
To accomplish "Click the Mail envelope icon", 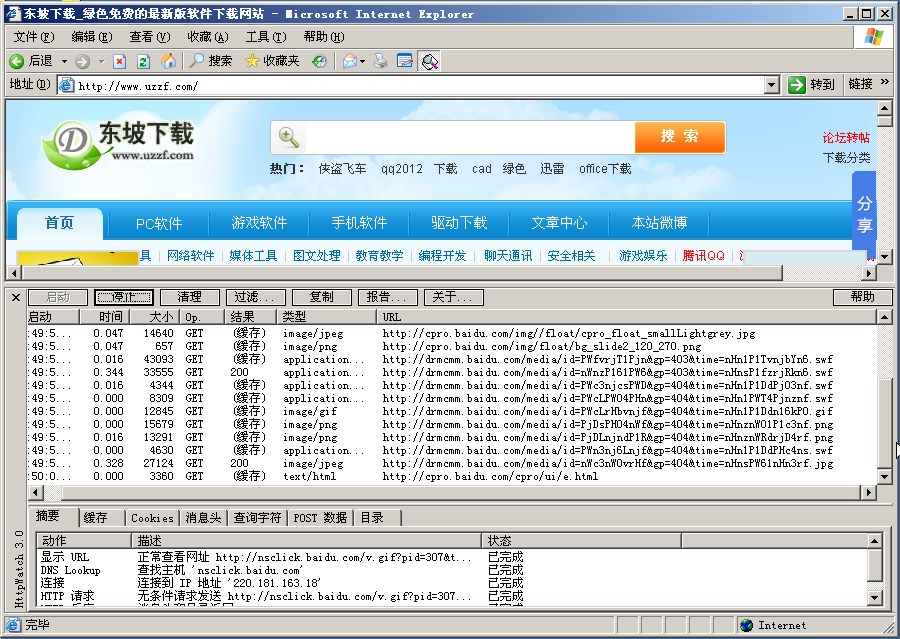I will coord(350,61).
